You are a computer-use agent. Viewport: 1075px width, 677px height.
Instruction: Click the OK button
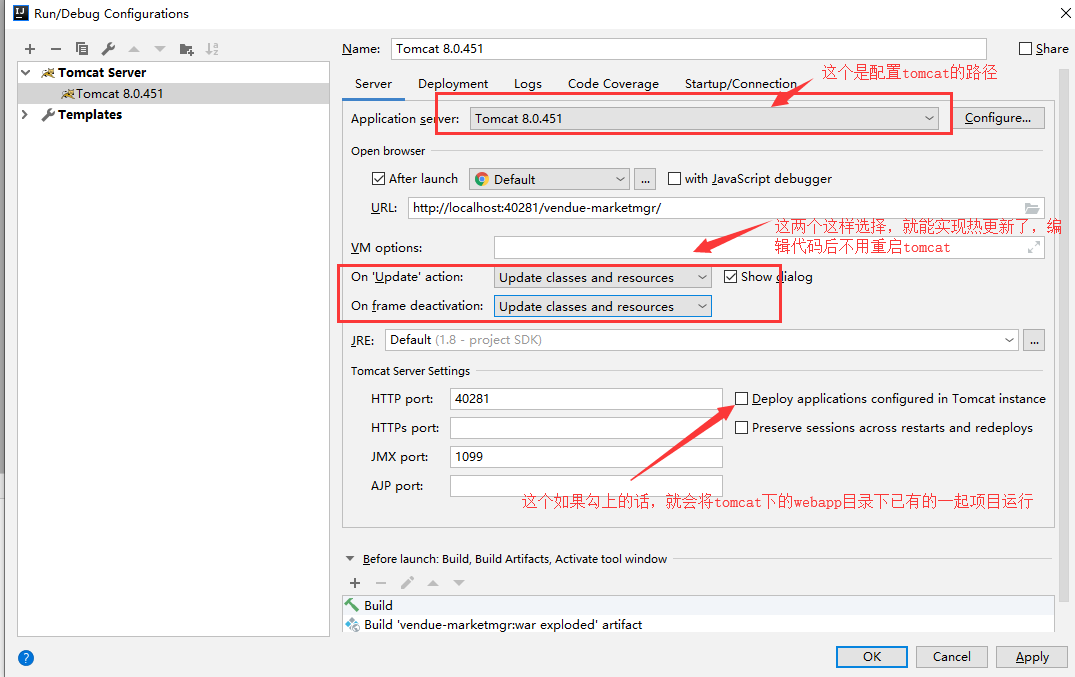pyautogui.click(x=871, y=656)
